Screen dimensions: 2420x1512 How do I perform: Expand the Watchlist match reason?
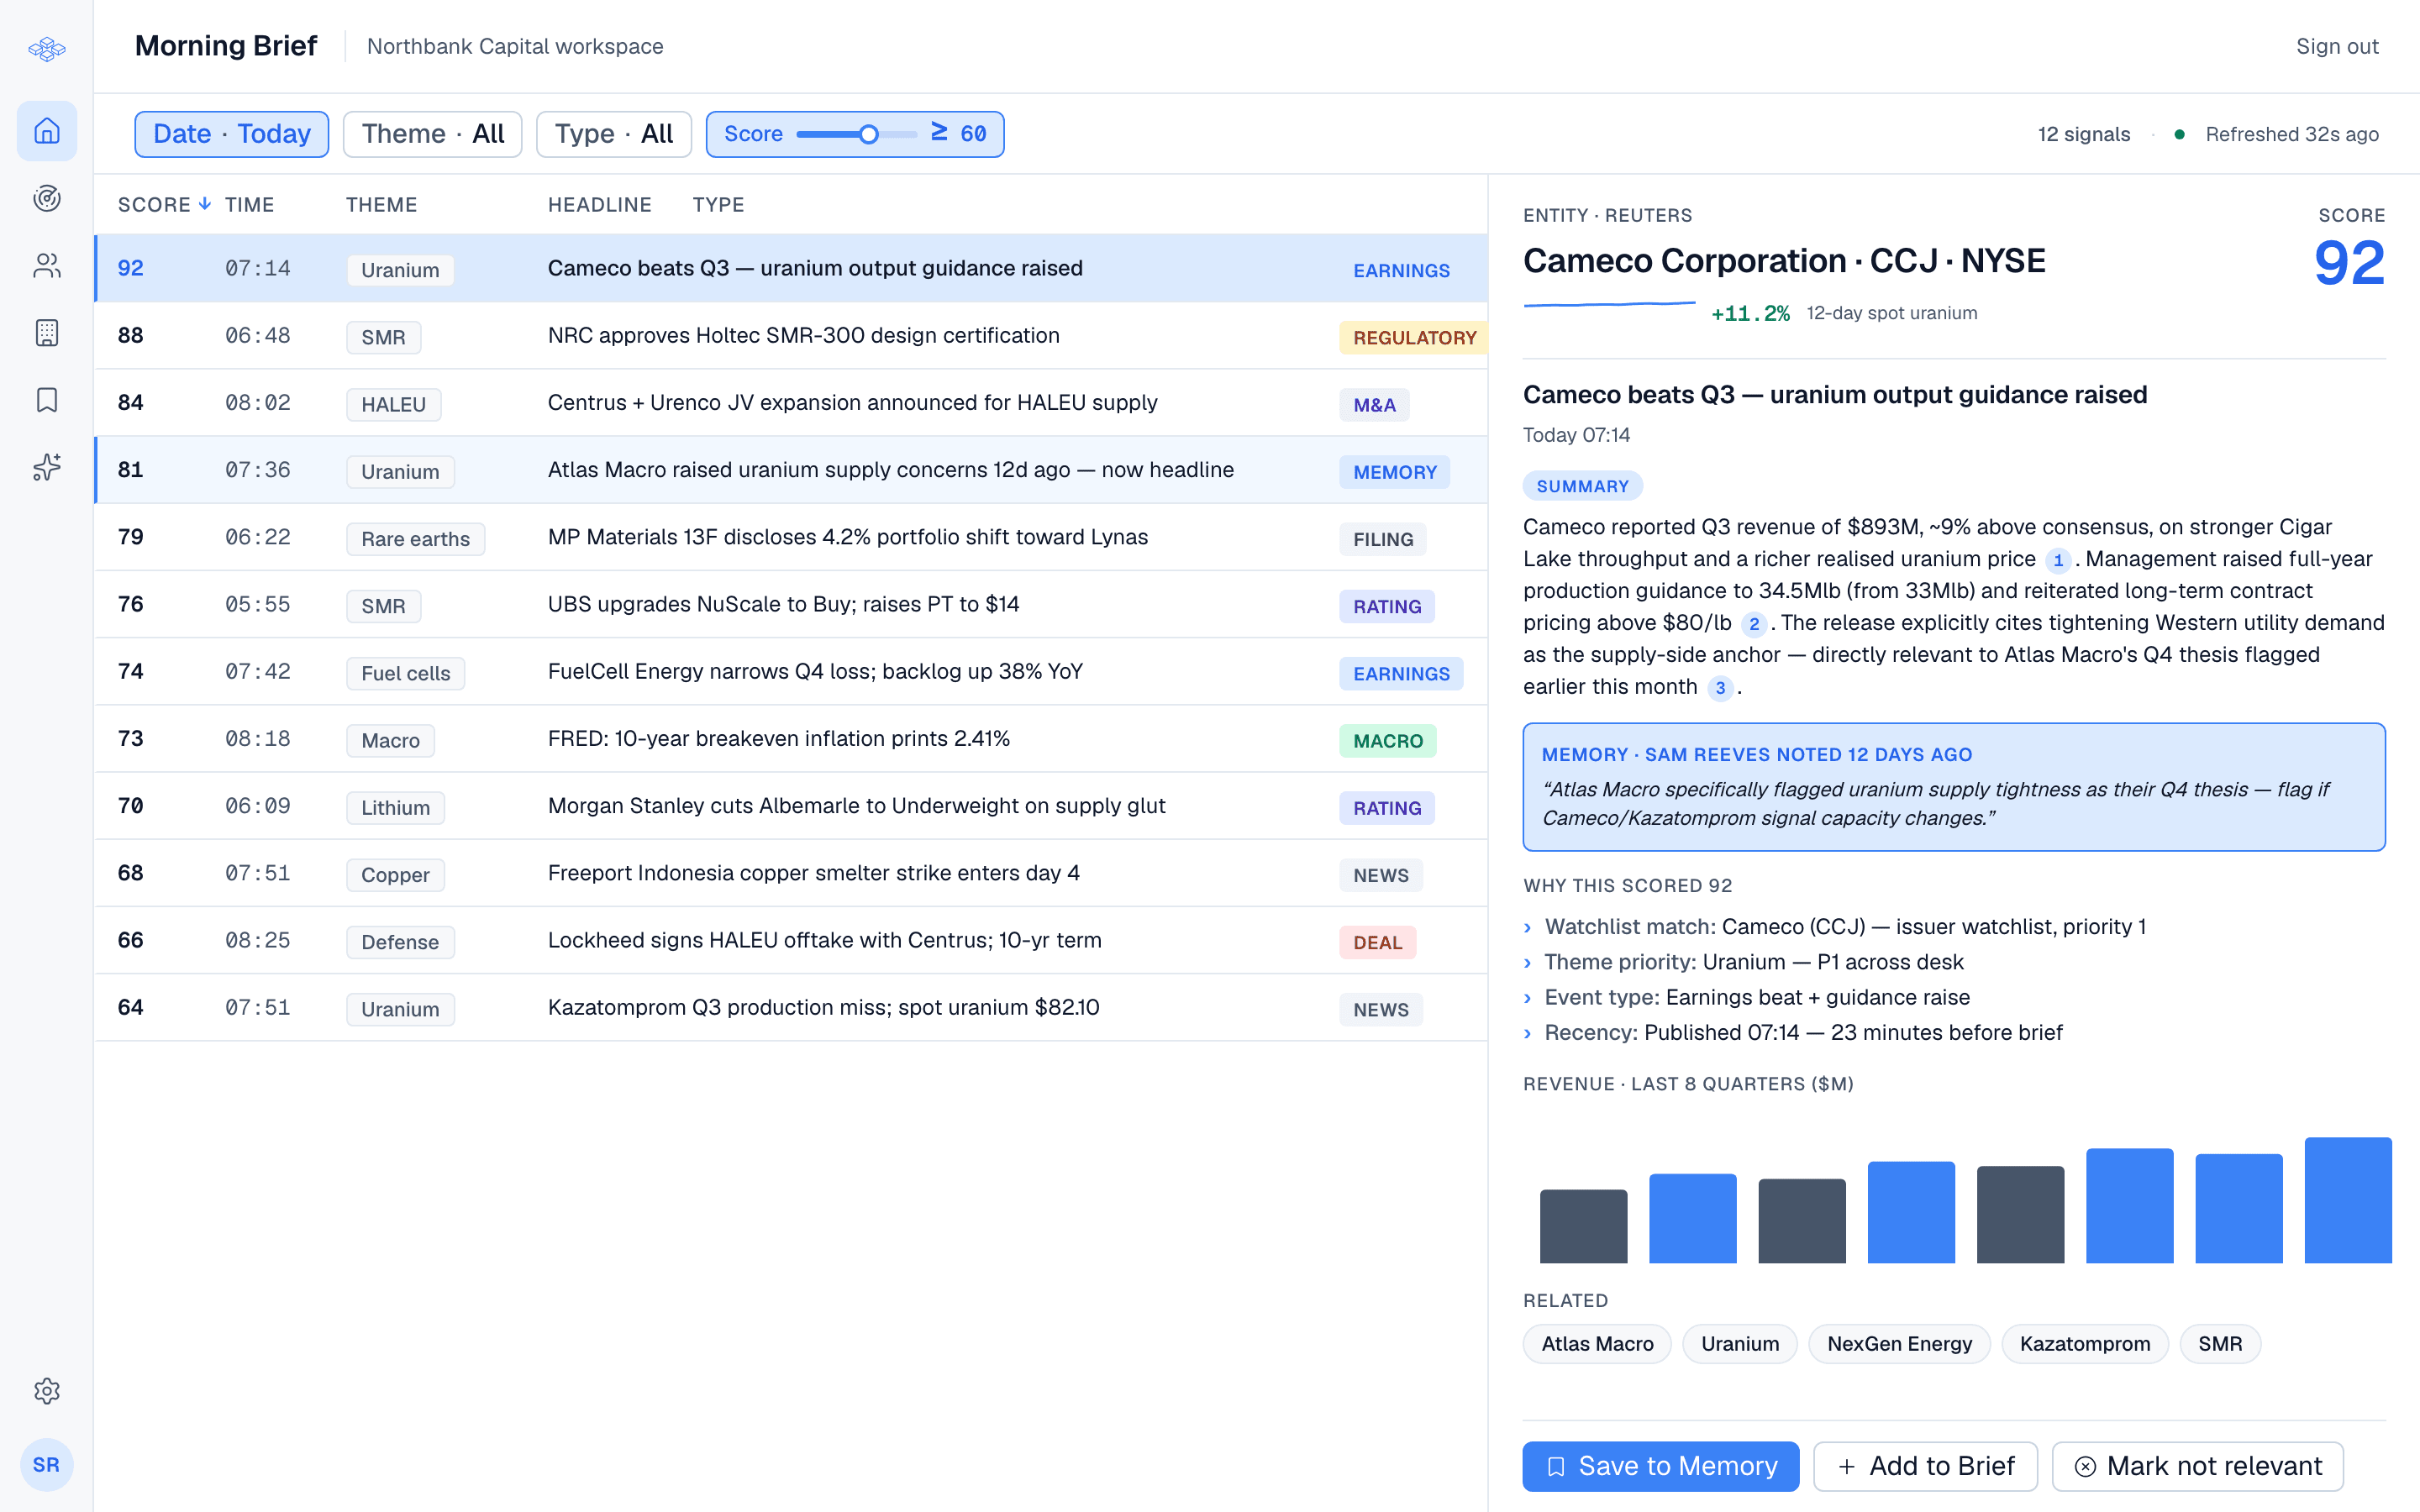tap(1835, 927)
